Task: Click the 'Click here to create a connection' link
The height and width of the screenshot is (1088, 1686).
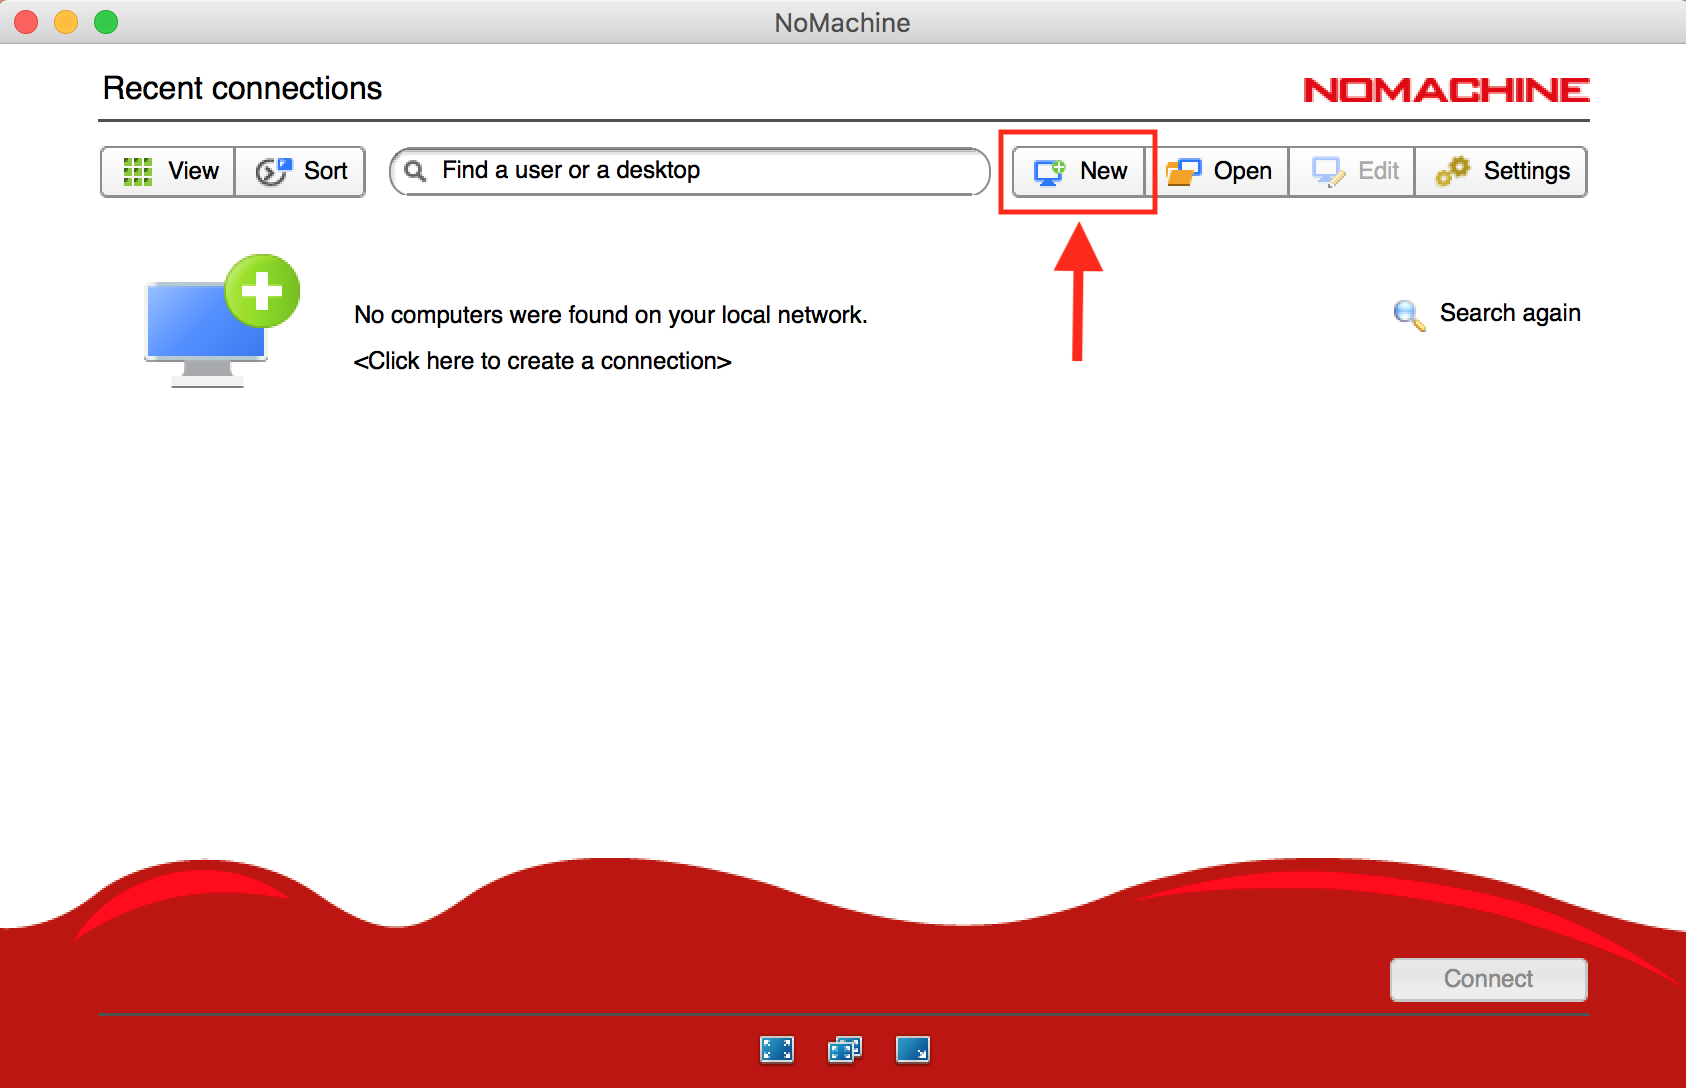Action: [x=542, y=361]
